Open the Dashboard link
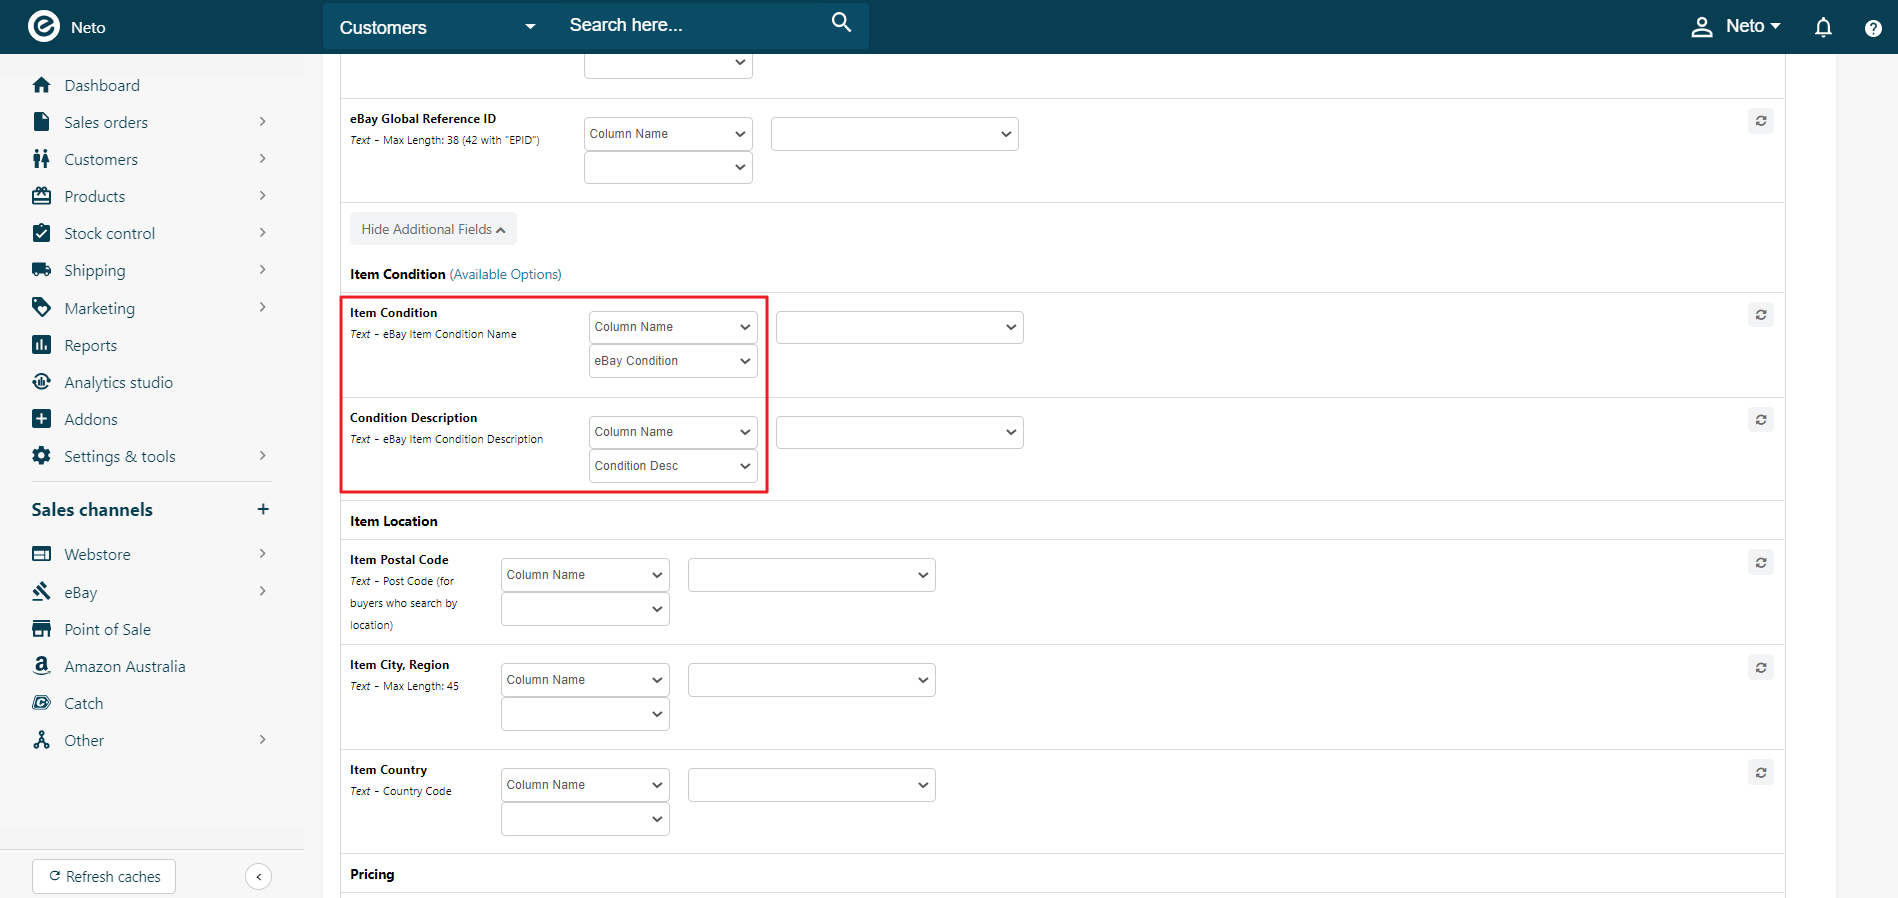Viewport: 1898px width, 898px height. [102, 85]
